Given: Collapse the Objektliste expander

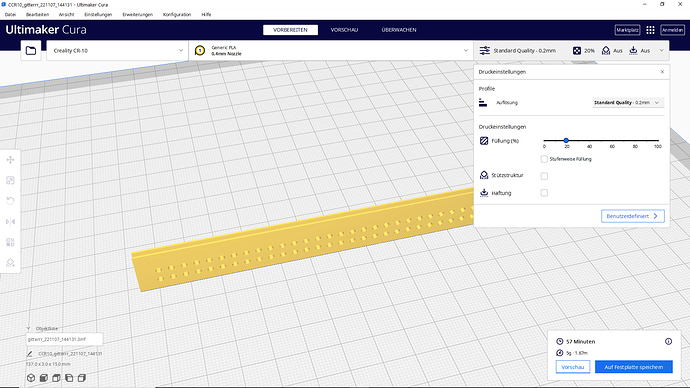Looking at the screenshot, I should pos(28,329).
